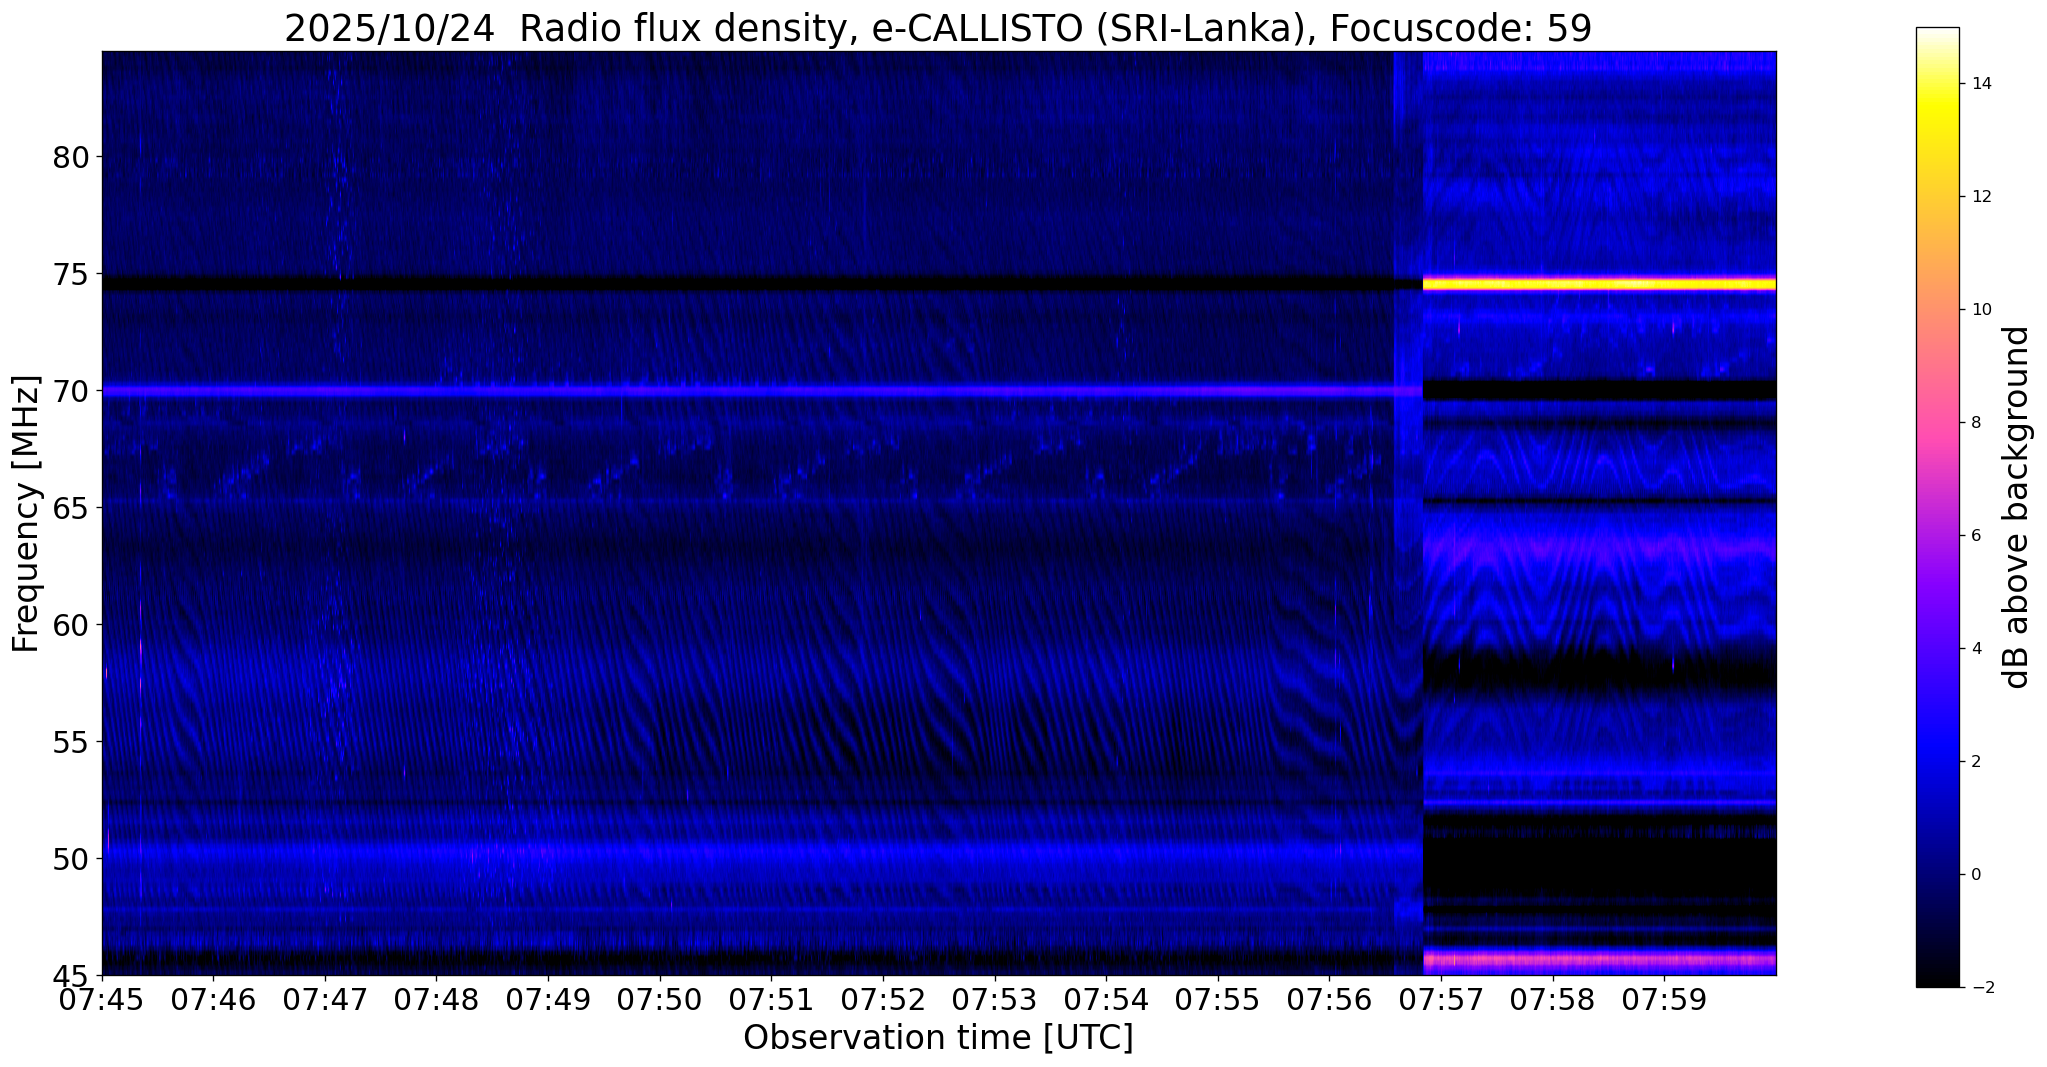Click the 'Observation time [UTC]' axis label
The width and height of the screenshot is (2047, 1067).
[x=938, y=1038]
